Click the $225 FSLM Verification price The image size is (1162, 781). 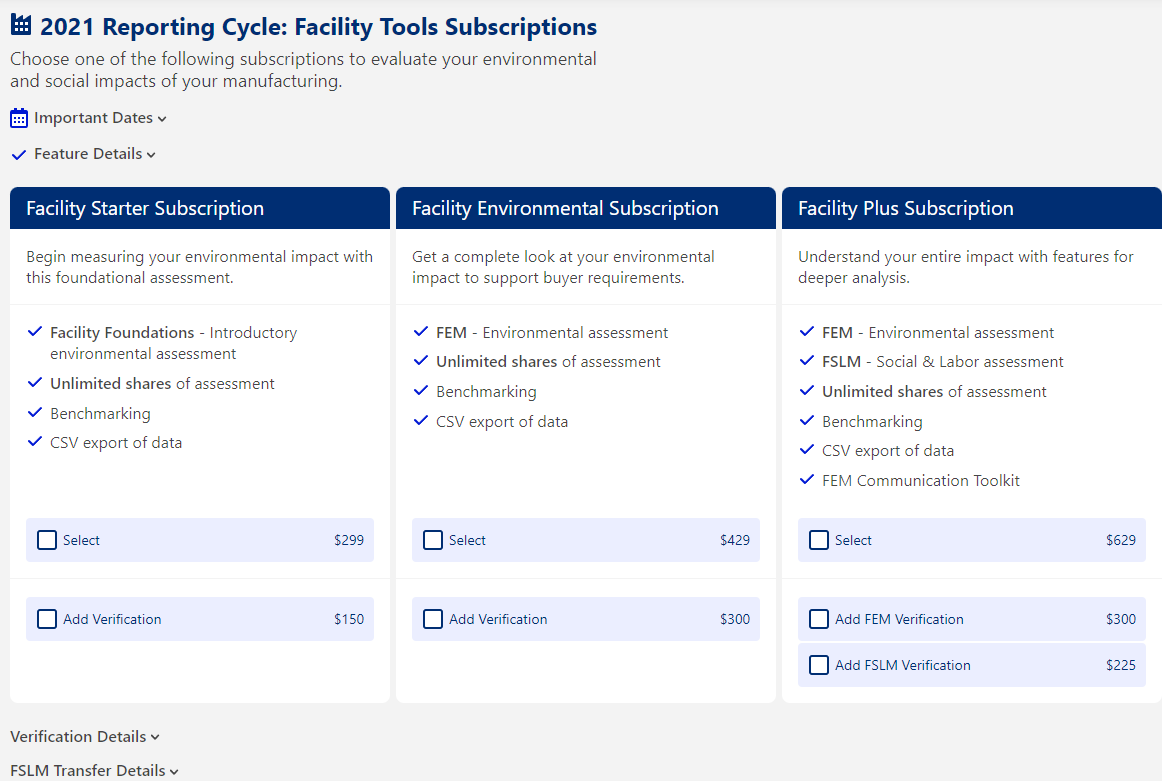pyautogui.click(x=1120, y=665)
